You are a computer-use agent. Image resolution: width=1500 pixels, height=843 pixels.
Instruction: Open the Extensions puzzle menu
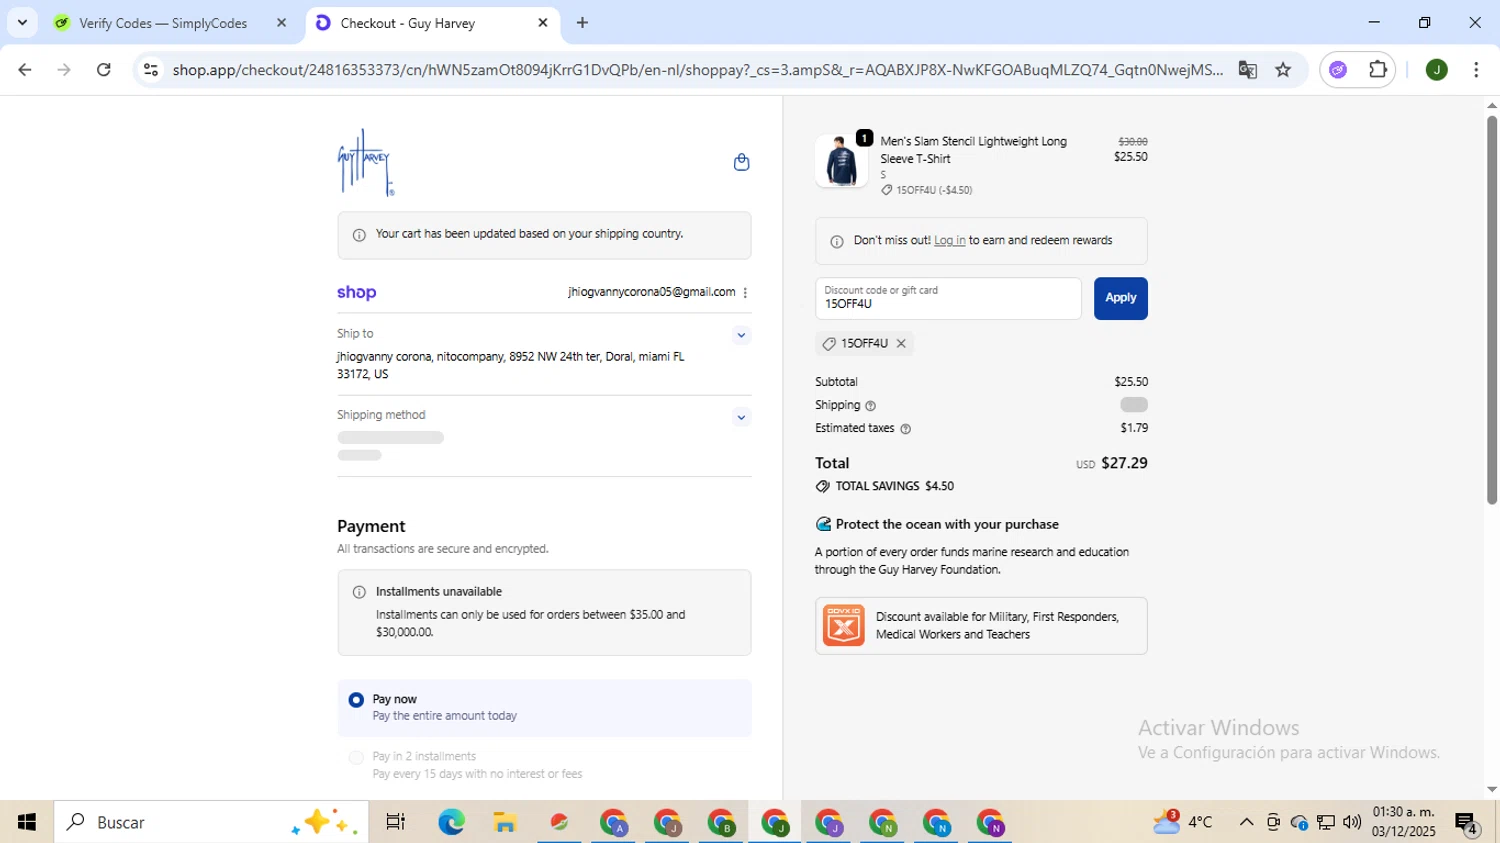[x=1378, y=69]
